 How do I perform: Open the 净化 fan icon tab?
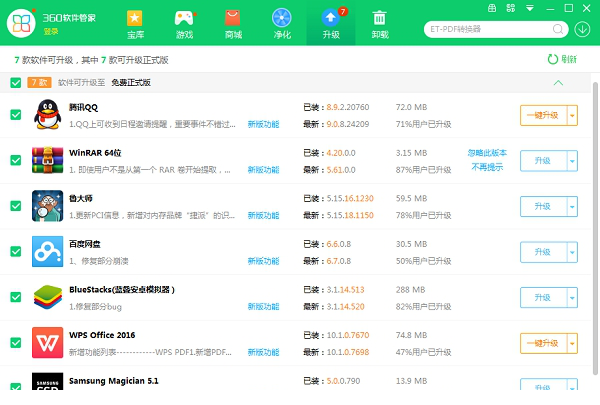(282, 25)
